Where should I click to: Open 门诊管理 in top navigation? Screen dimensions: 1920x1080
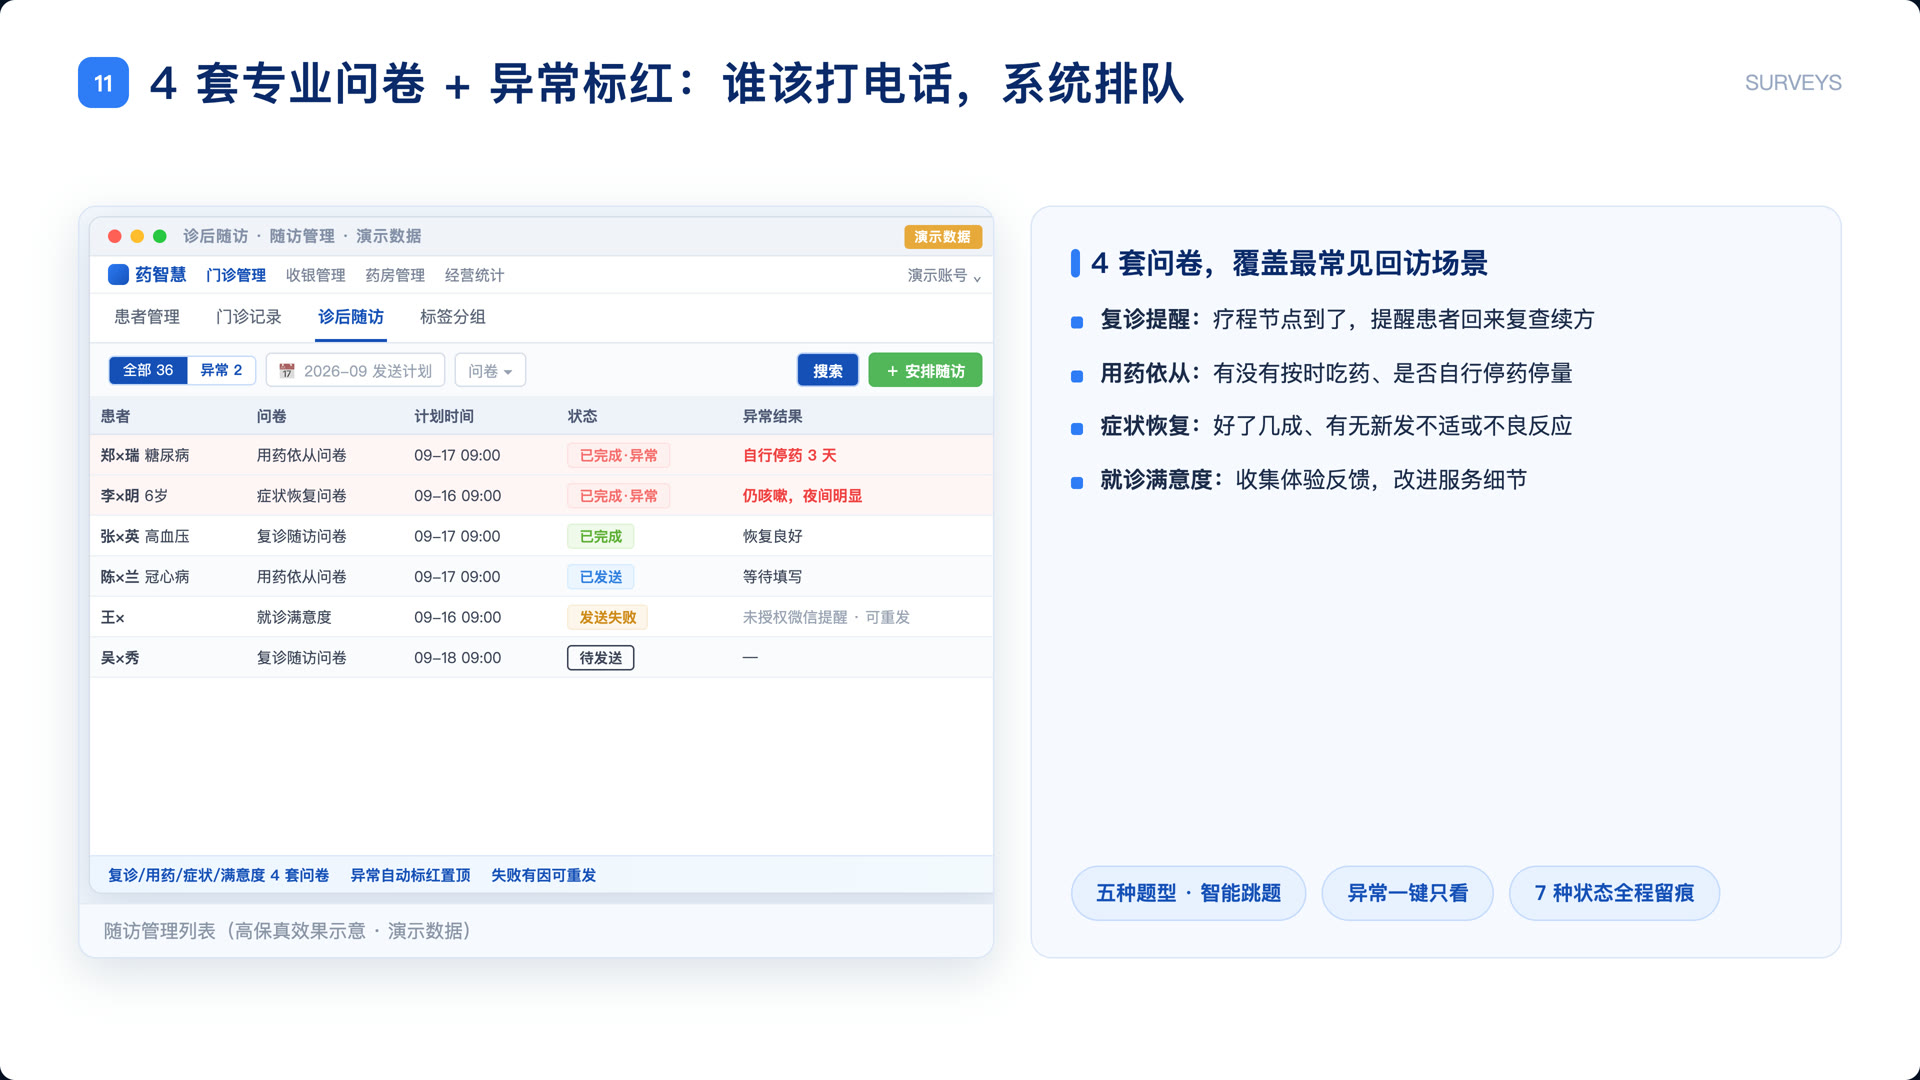[236, 275]
